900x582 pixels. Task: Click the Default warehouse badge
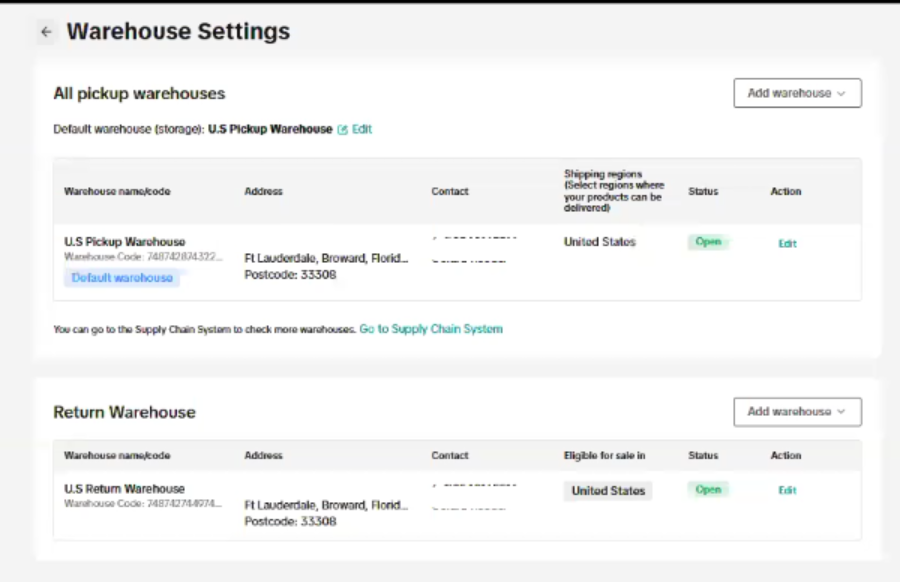coord(122,278)
